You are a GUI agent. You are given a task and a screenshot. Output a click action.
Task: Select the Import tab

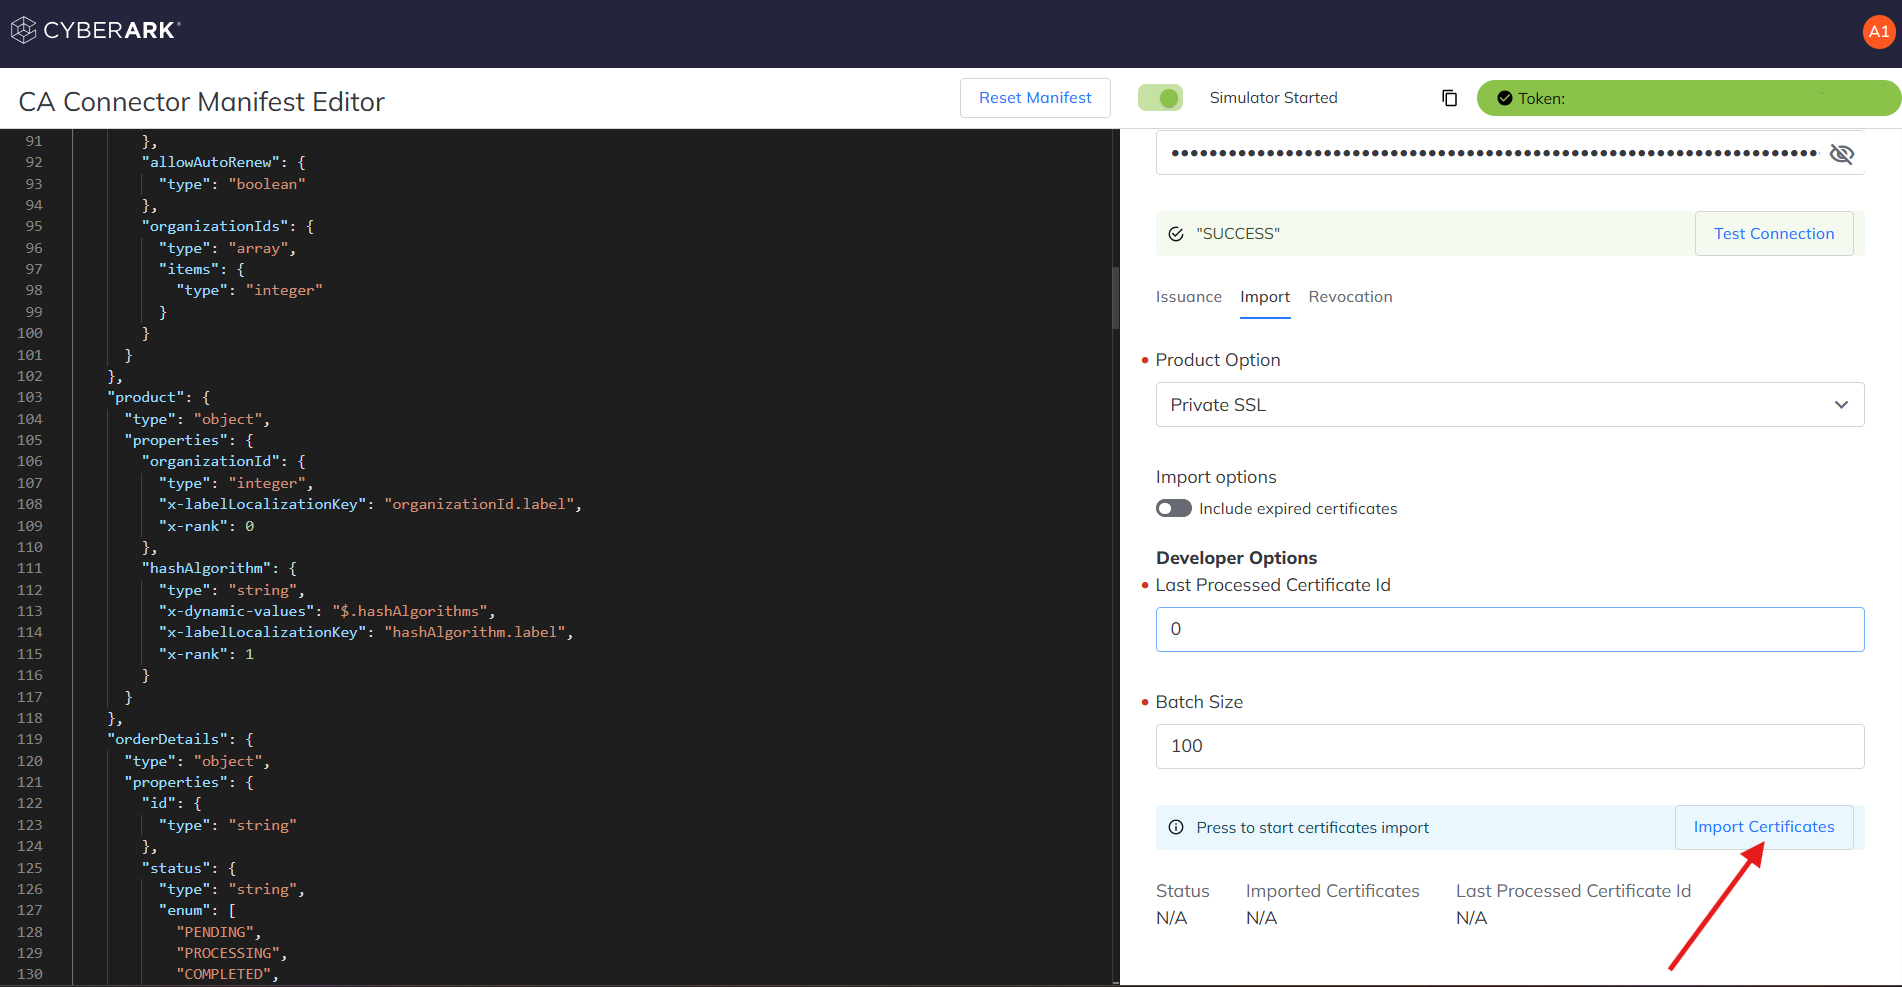tap(1265, 297)
